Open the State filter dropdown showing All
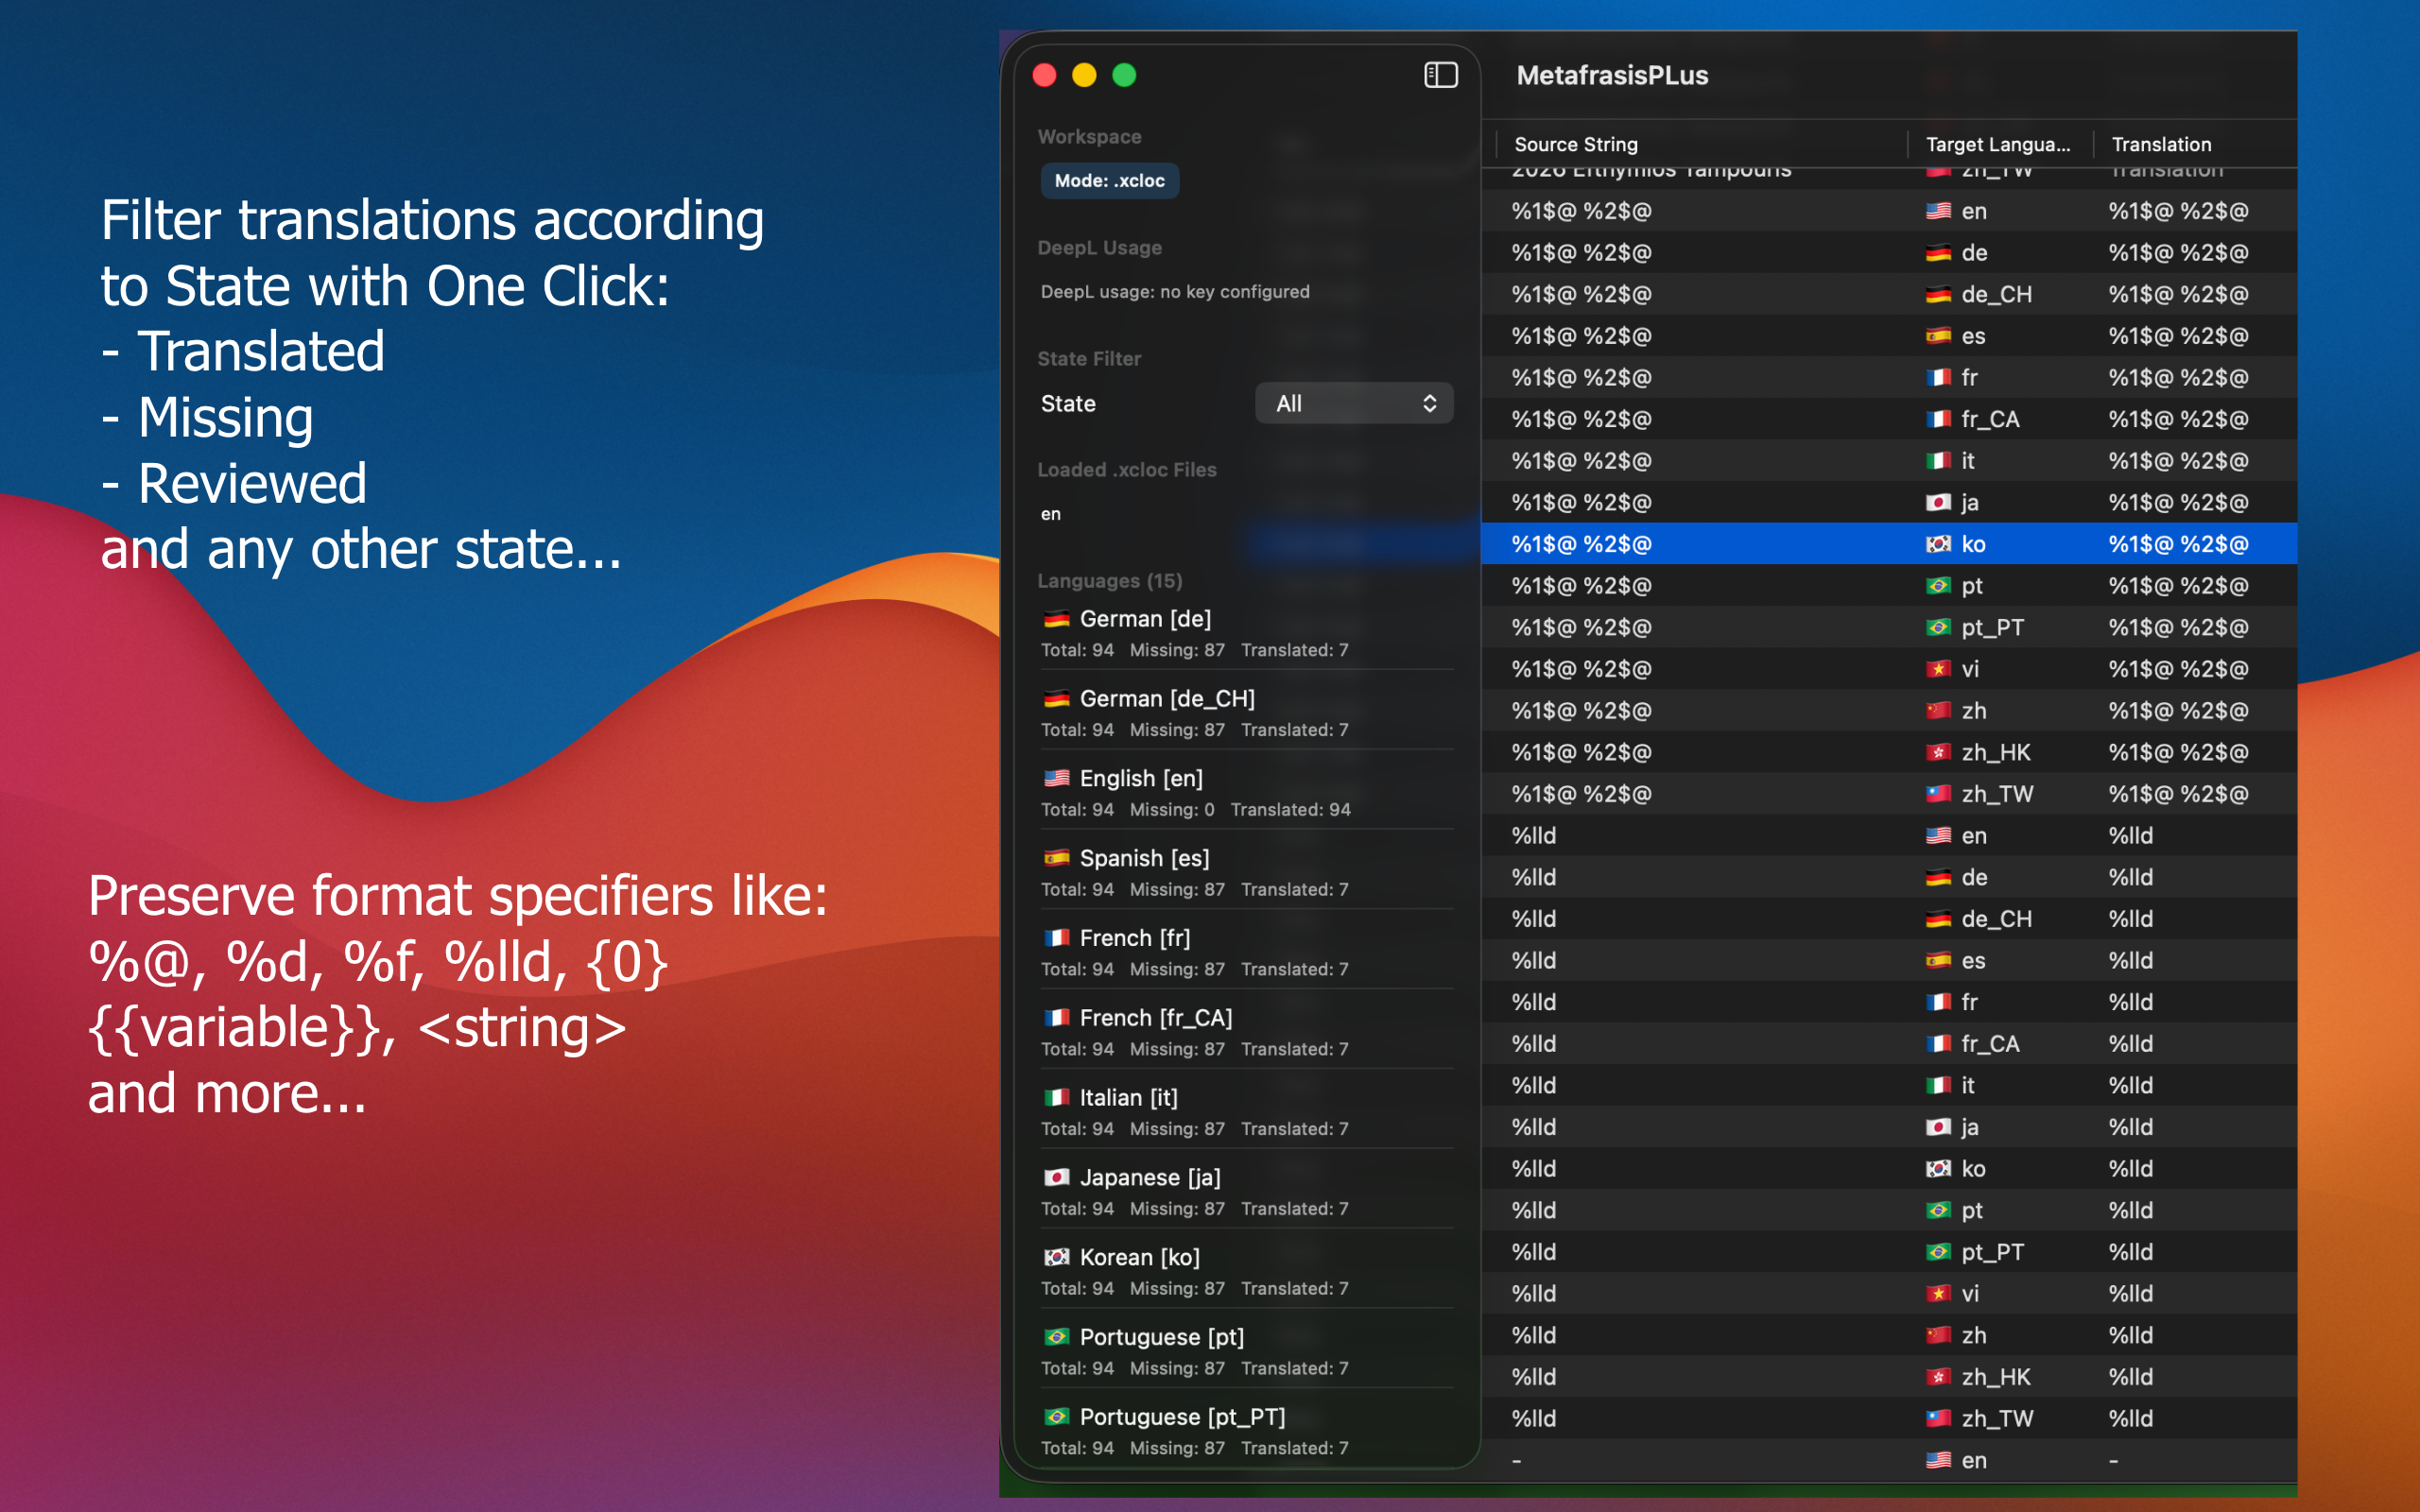The image size is (2420, 1512). [1354, 403]
